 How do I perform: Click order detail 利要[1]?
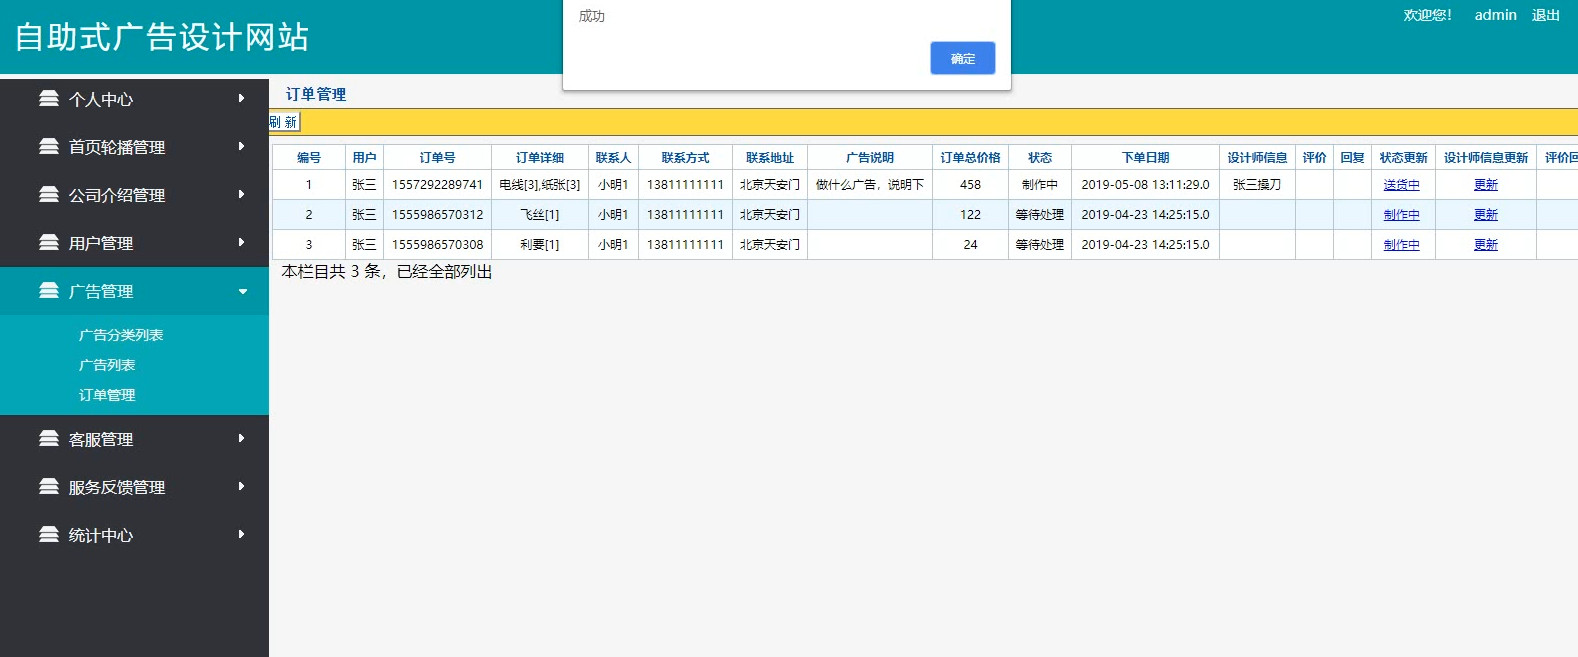(539, 245)
